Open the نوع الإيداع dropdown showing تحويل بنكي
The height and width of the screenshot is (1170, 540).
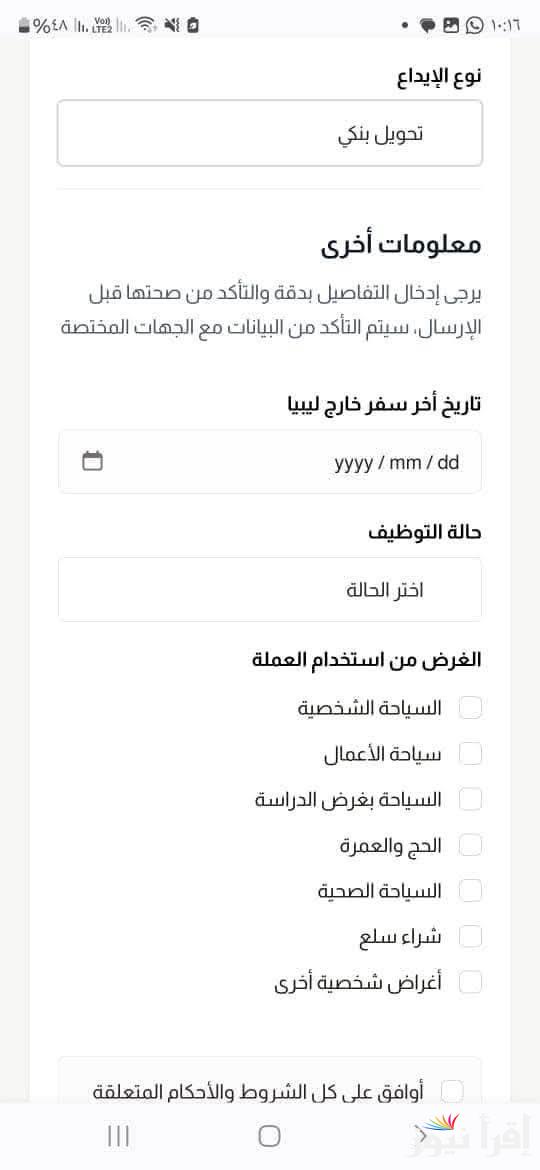click(x=270, y=134)
